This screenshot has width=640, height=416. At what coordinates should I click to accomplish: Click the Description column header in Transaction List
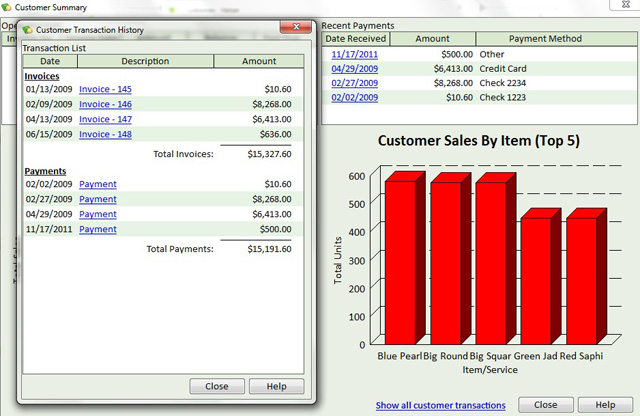click(x=146, y=61)
